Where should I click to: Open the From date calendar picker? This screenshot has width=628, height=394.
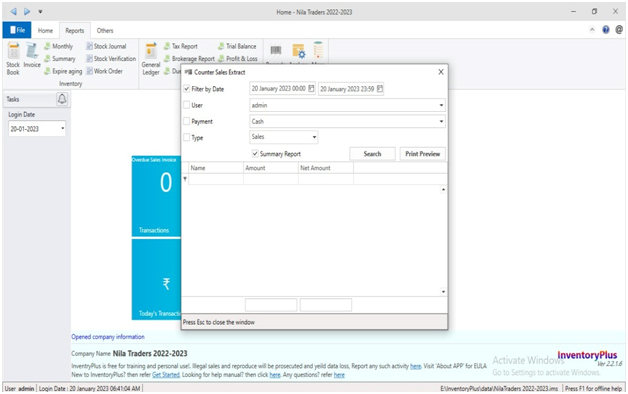click(311, 88)
